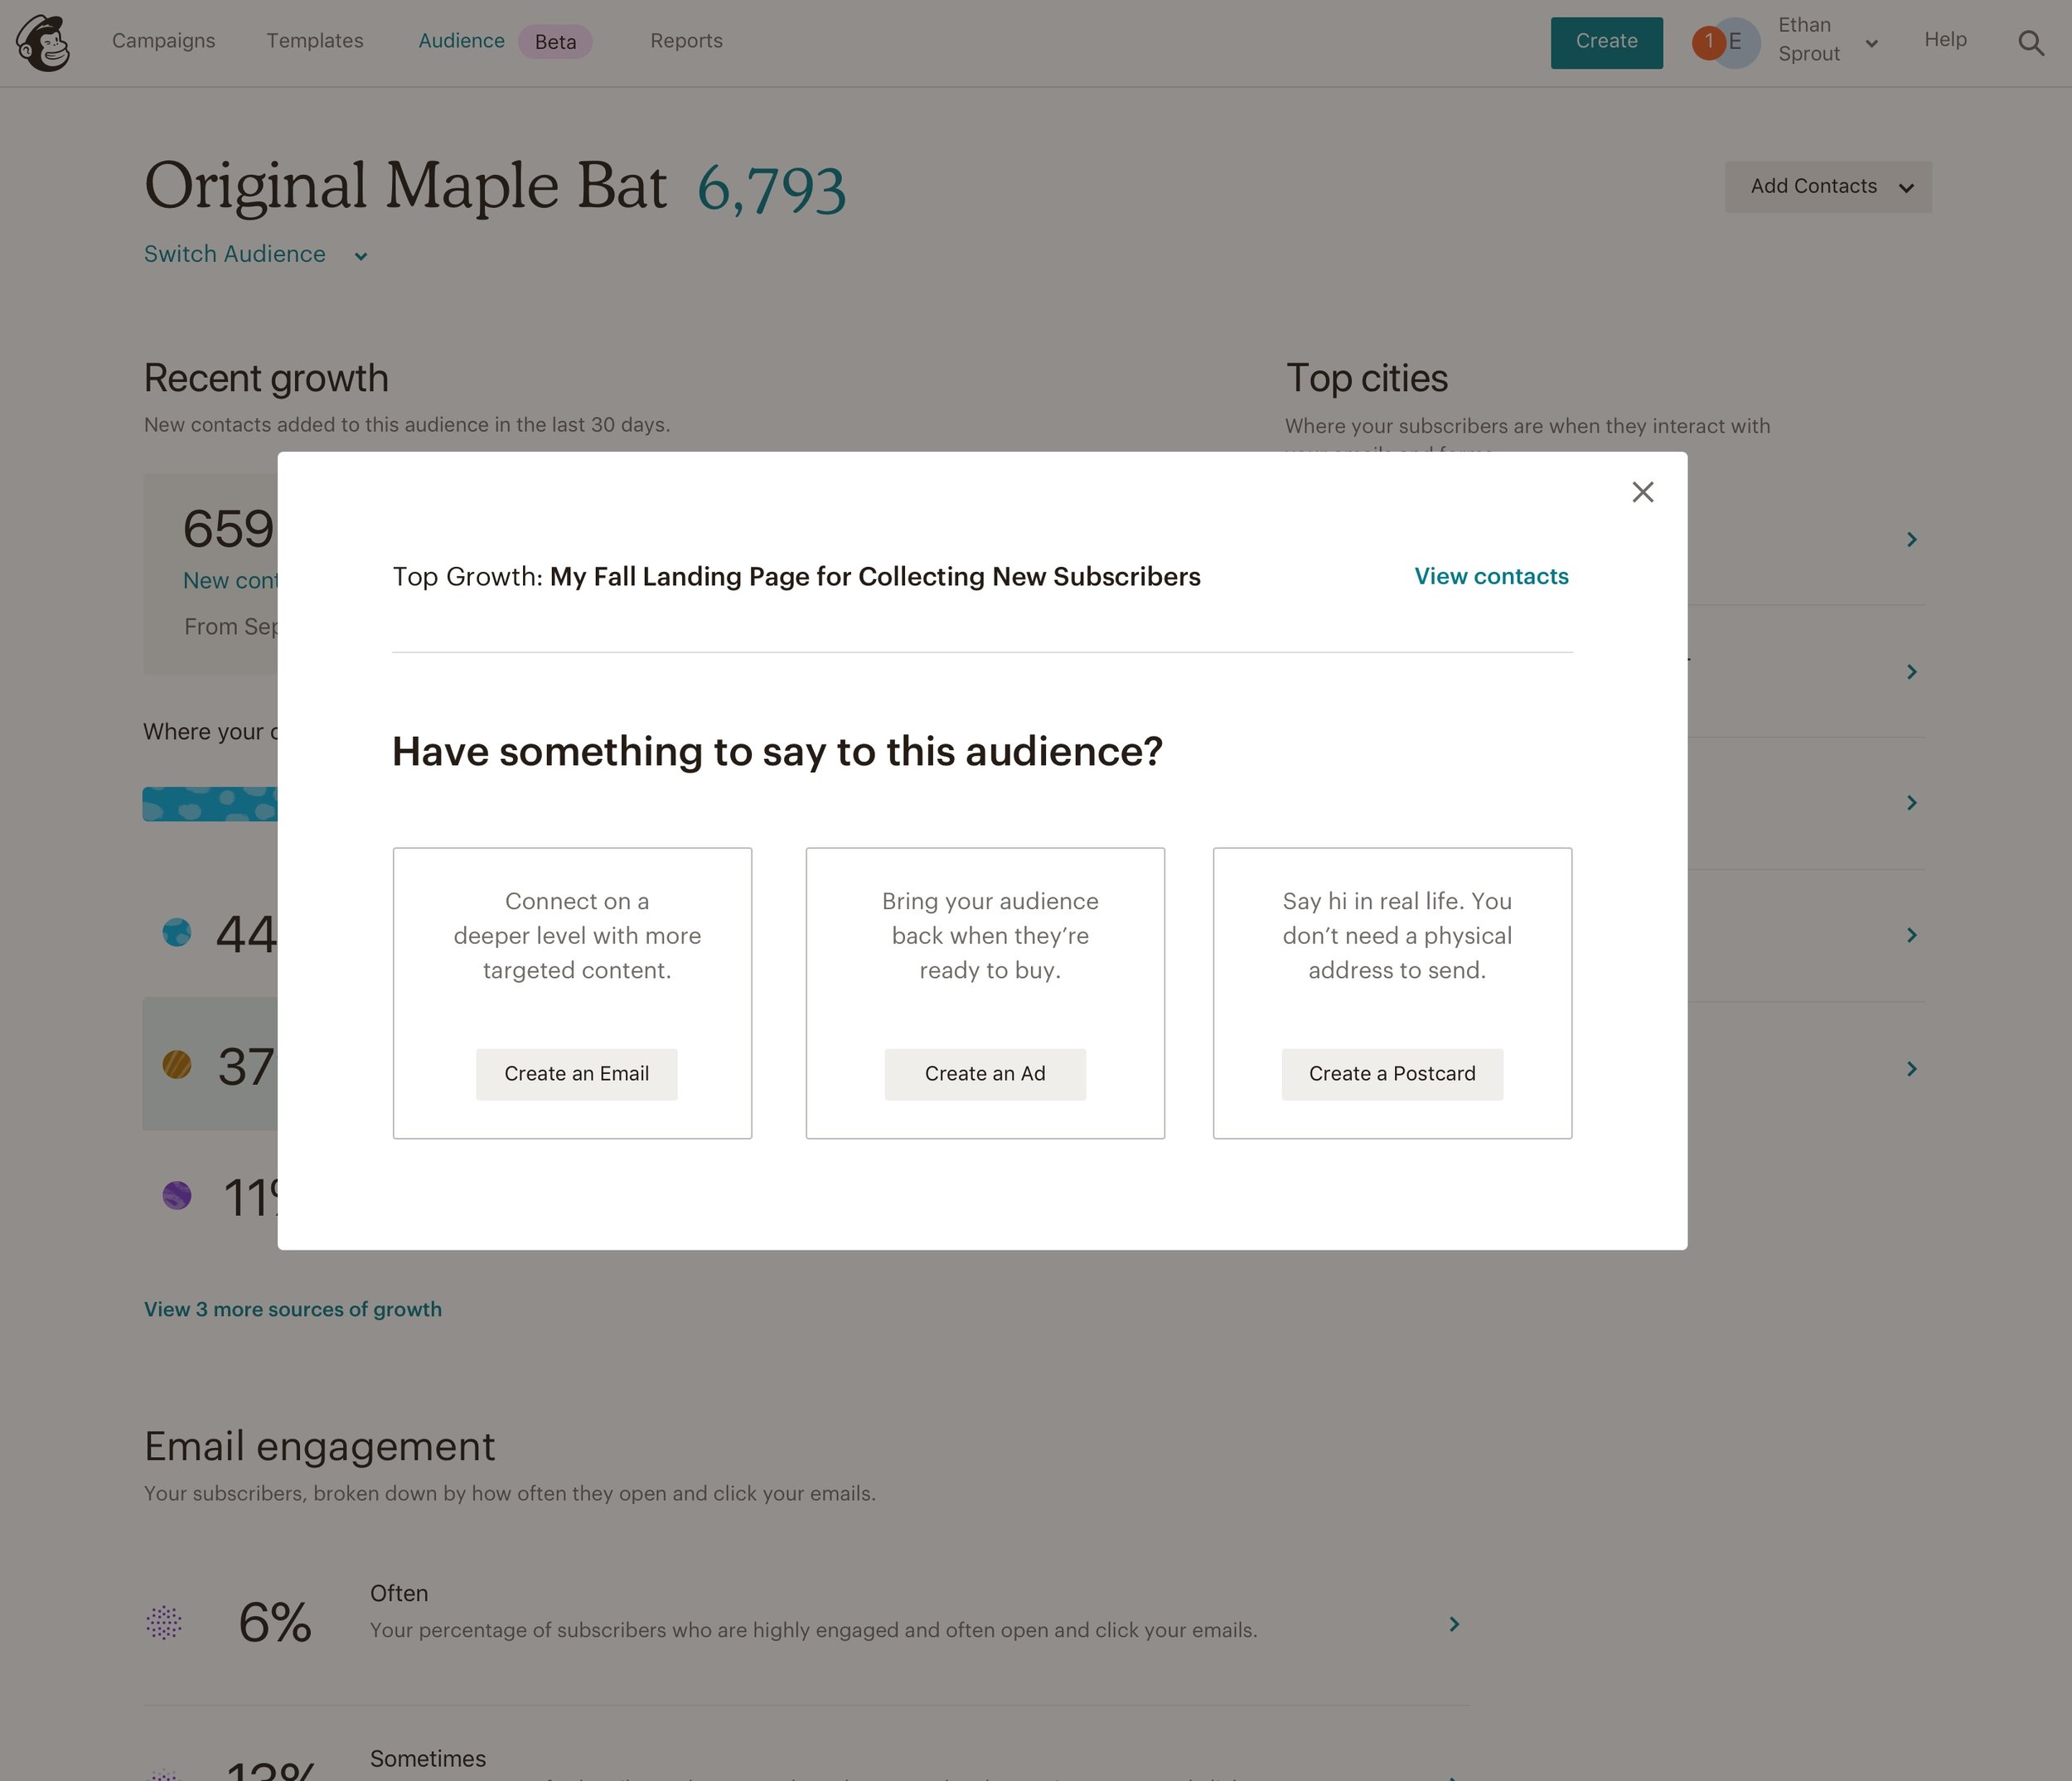Click the Often engagement label
2072x1781 pixels.
[399, 1594]
